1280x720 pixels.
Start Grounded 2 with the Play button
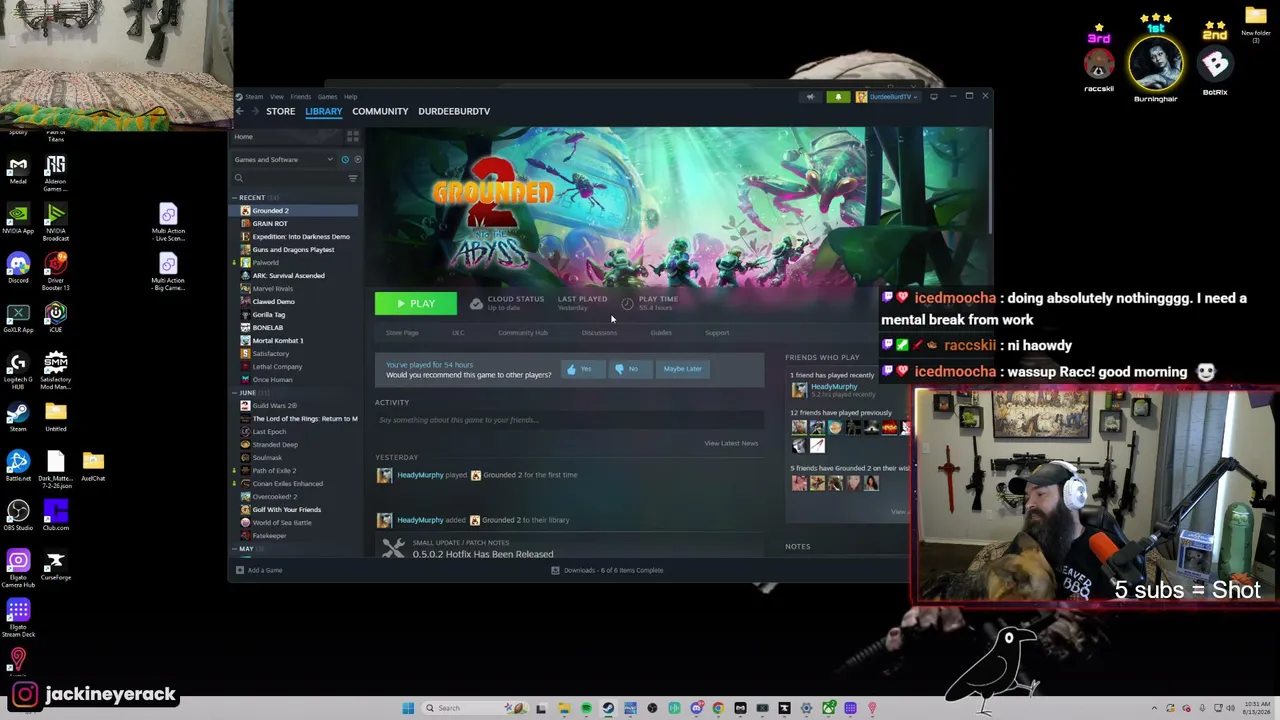pyautogui.click(x=415, y=304)
